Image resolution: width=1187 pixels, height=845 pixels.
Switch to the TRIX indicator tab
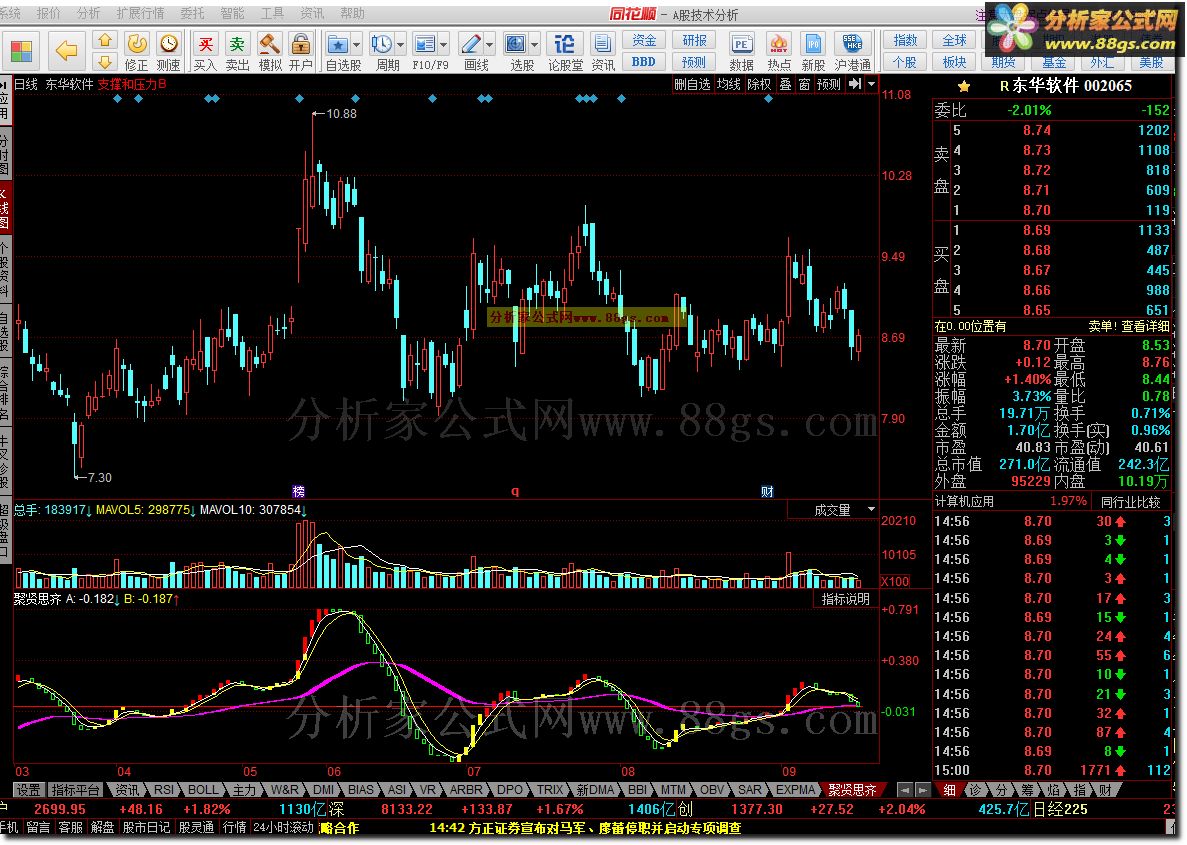coord(550,790)
